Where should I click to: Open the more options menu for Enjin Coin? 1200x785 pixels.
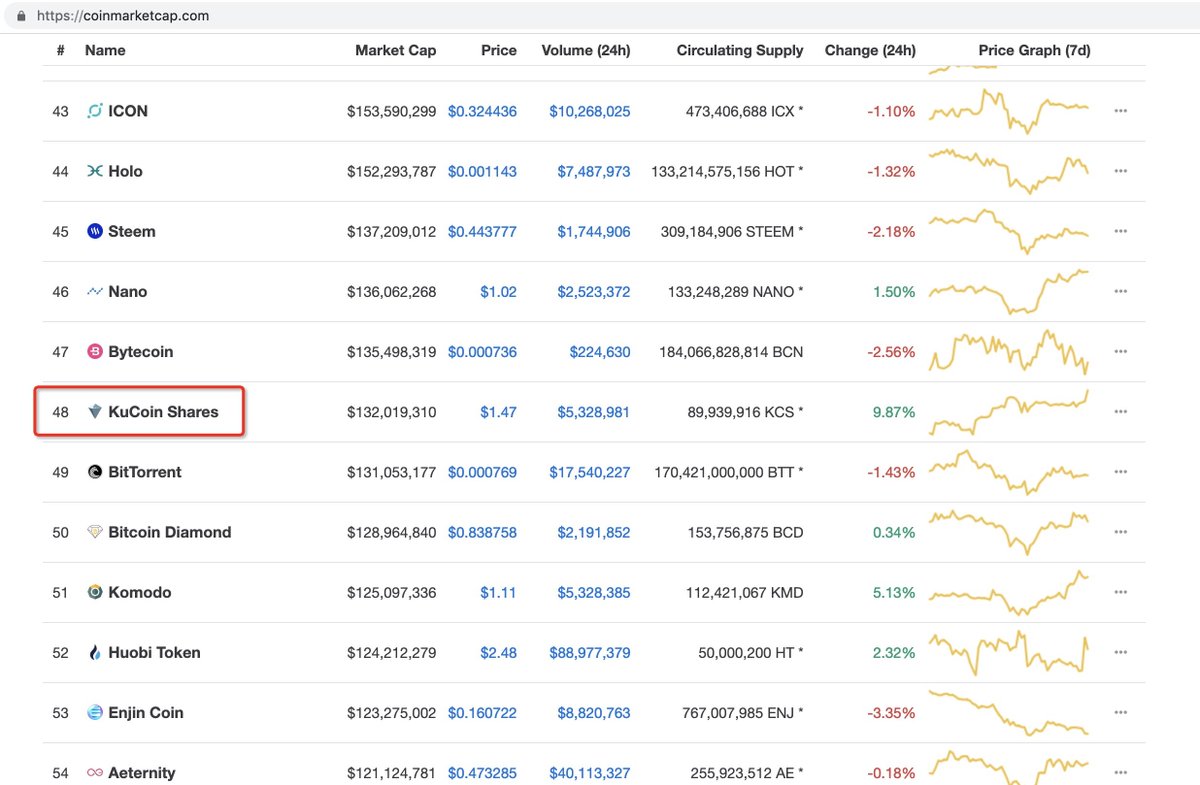click(x=1120, y=712)
